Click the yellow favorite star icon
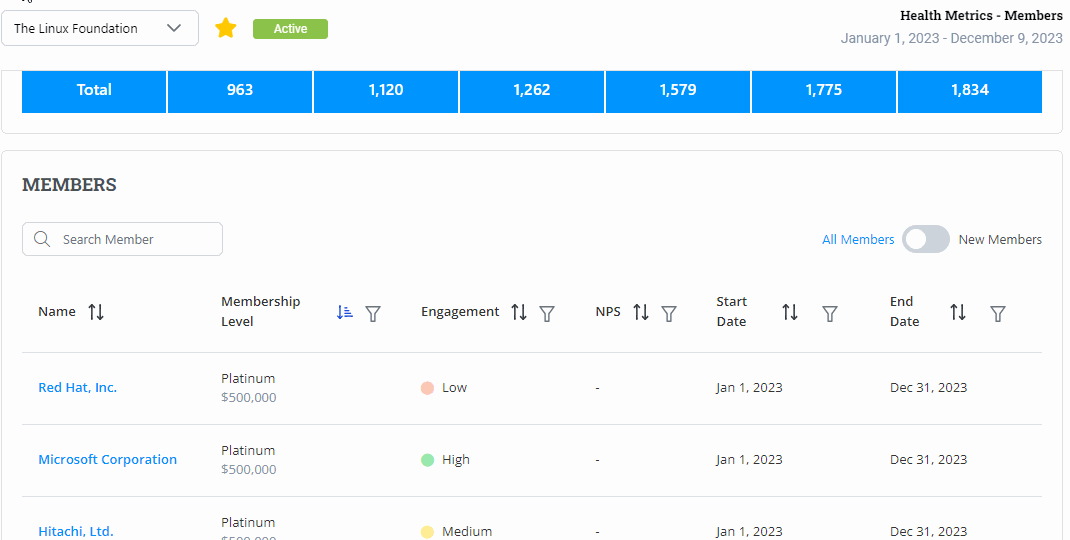The image size is (1070, 540). (x=226, y=28)
